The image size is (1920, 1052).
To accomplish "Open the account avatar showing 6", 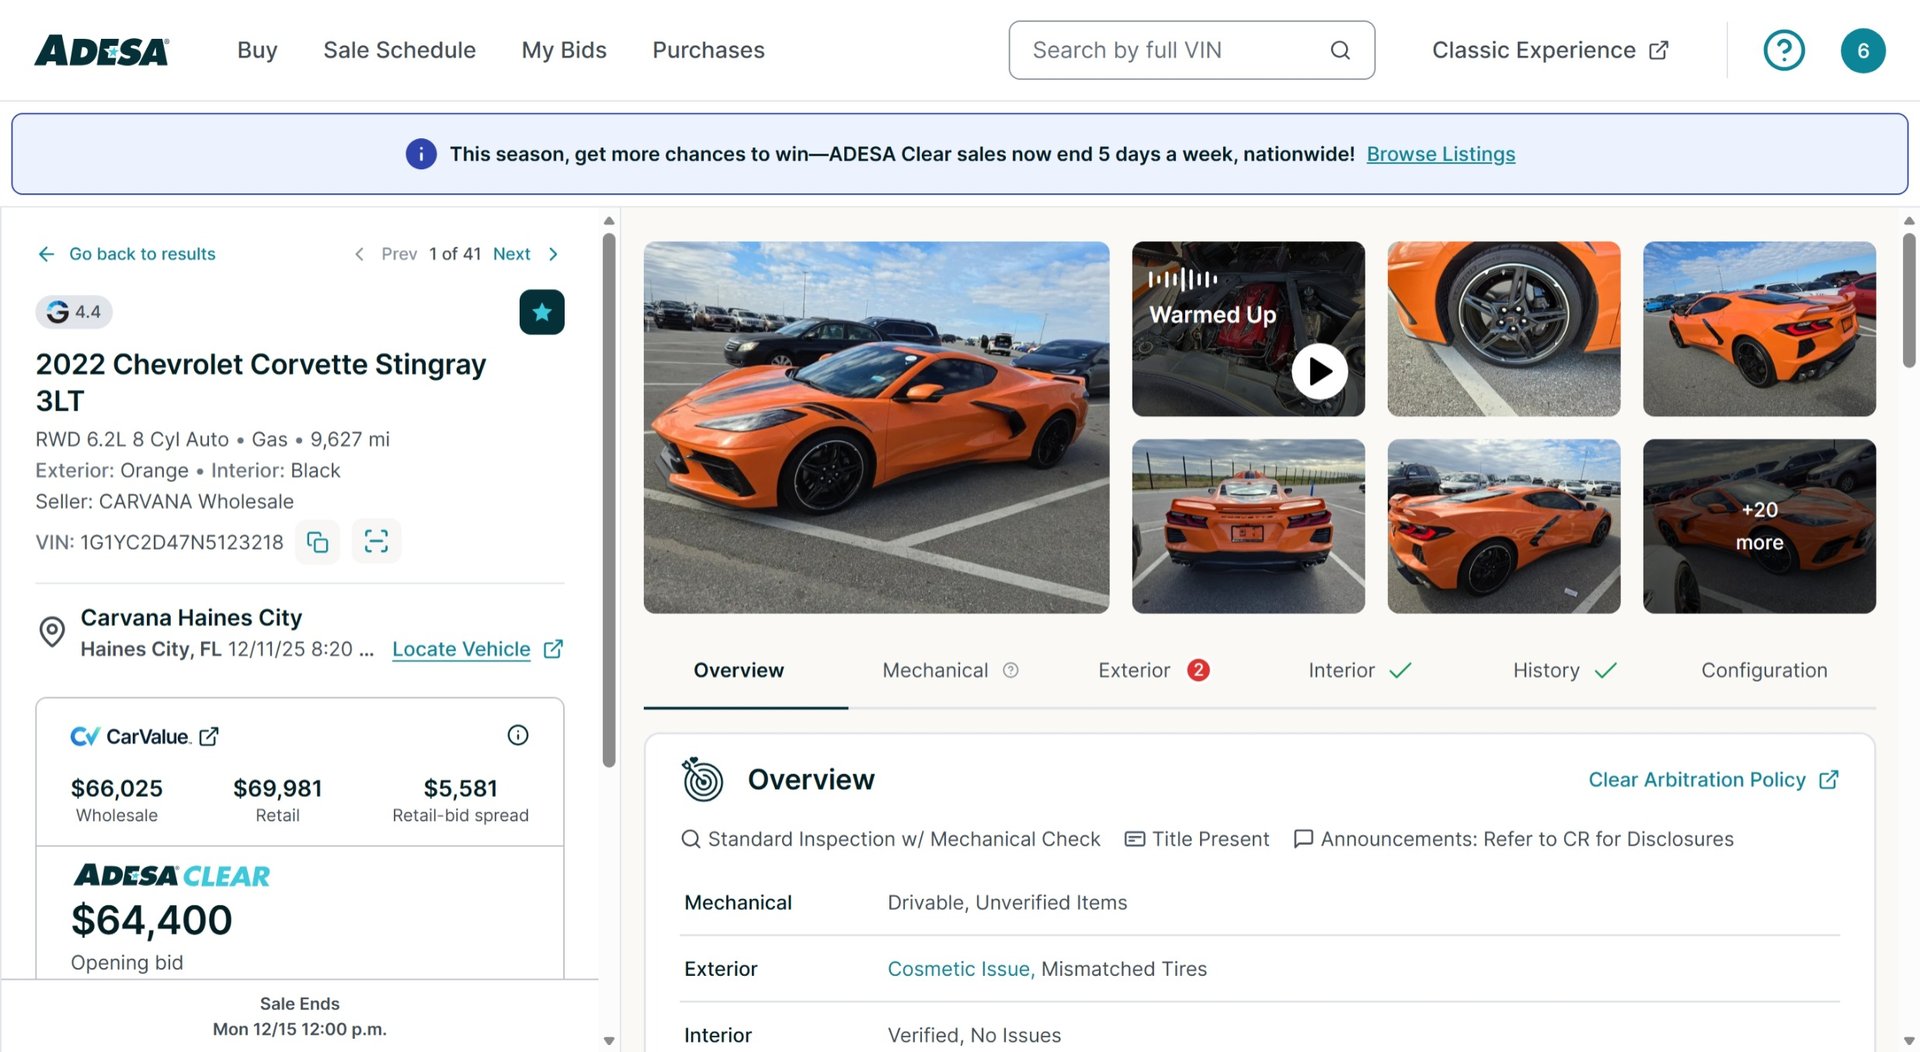I will [x=1863, y=49].
